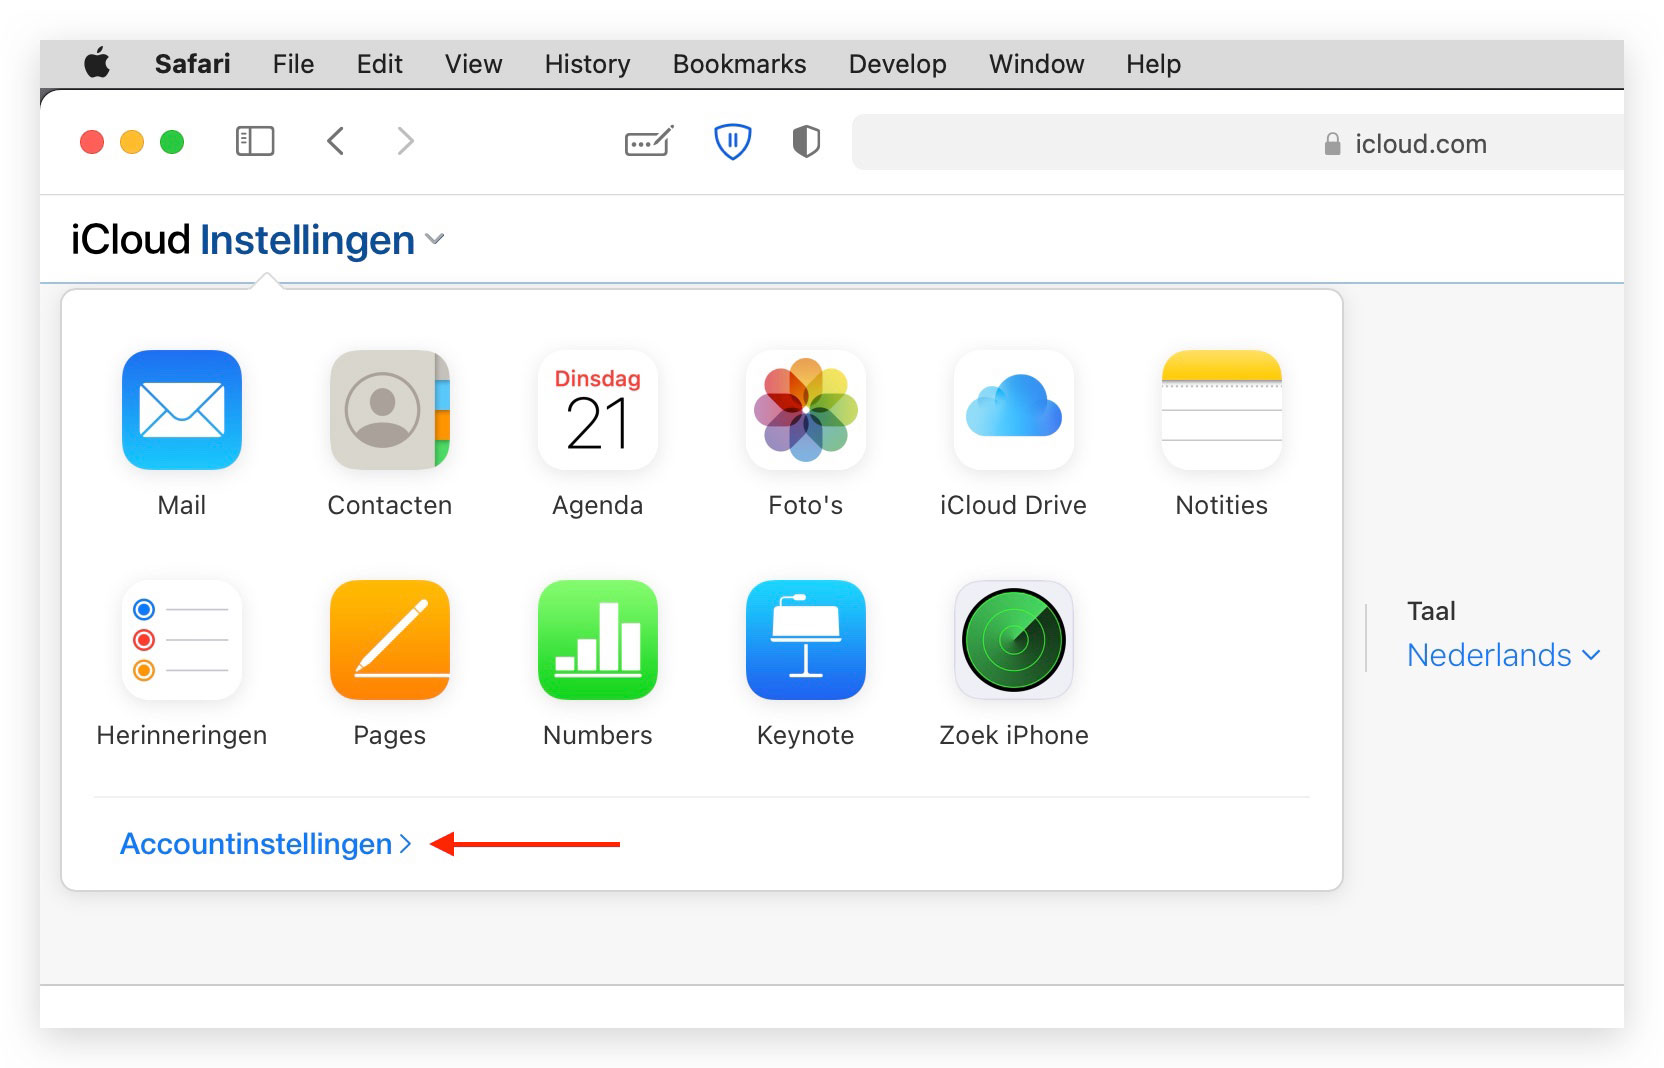The height and width of the screenshot is (1068, 1664).
Task: Open the File menu
Action: 293,64
